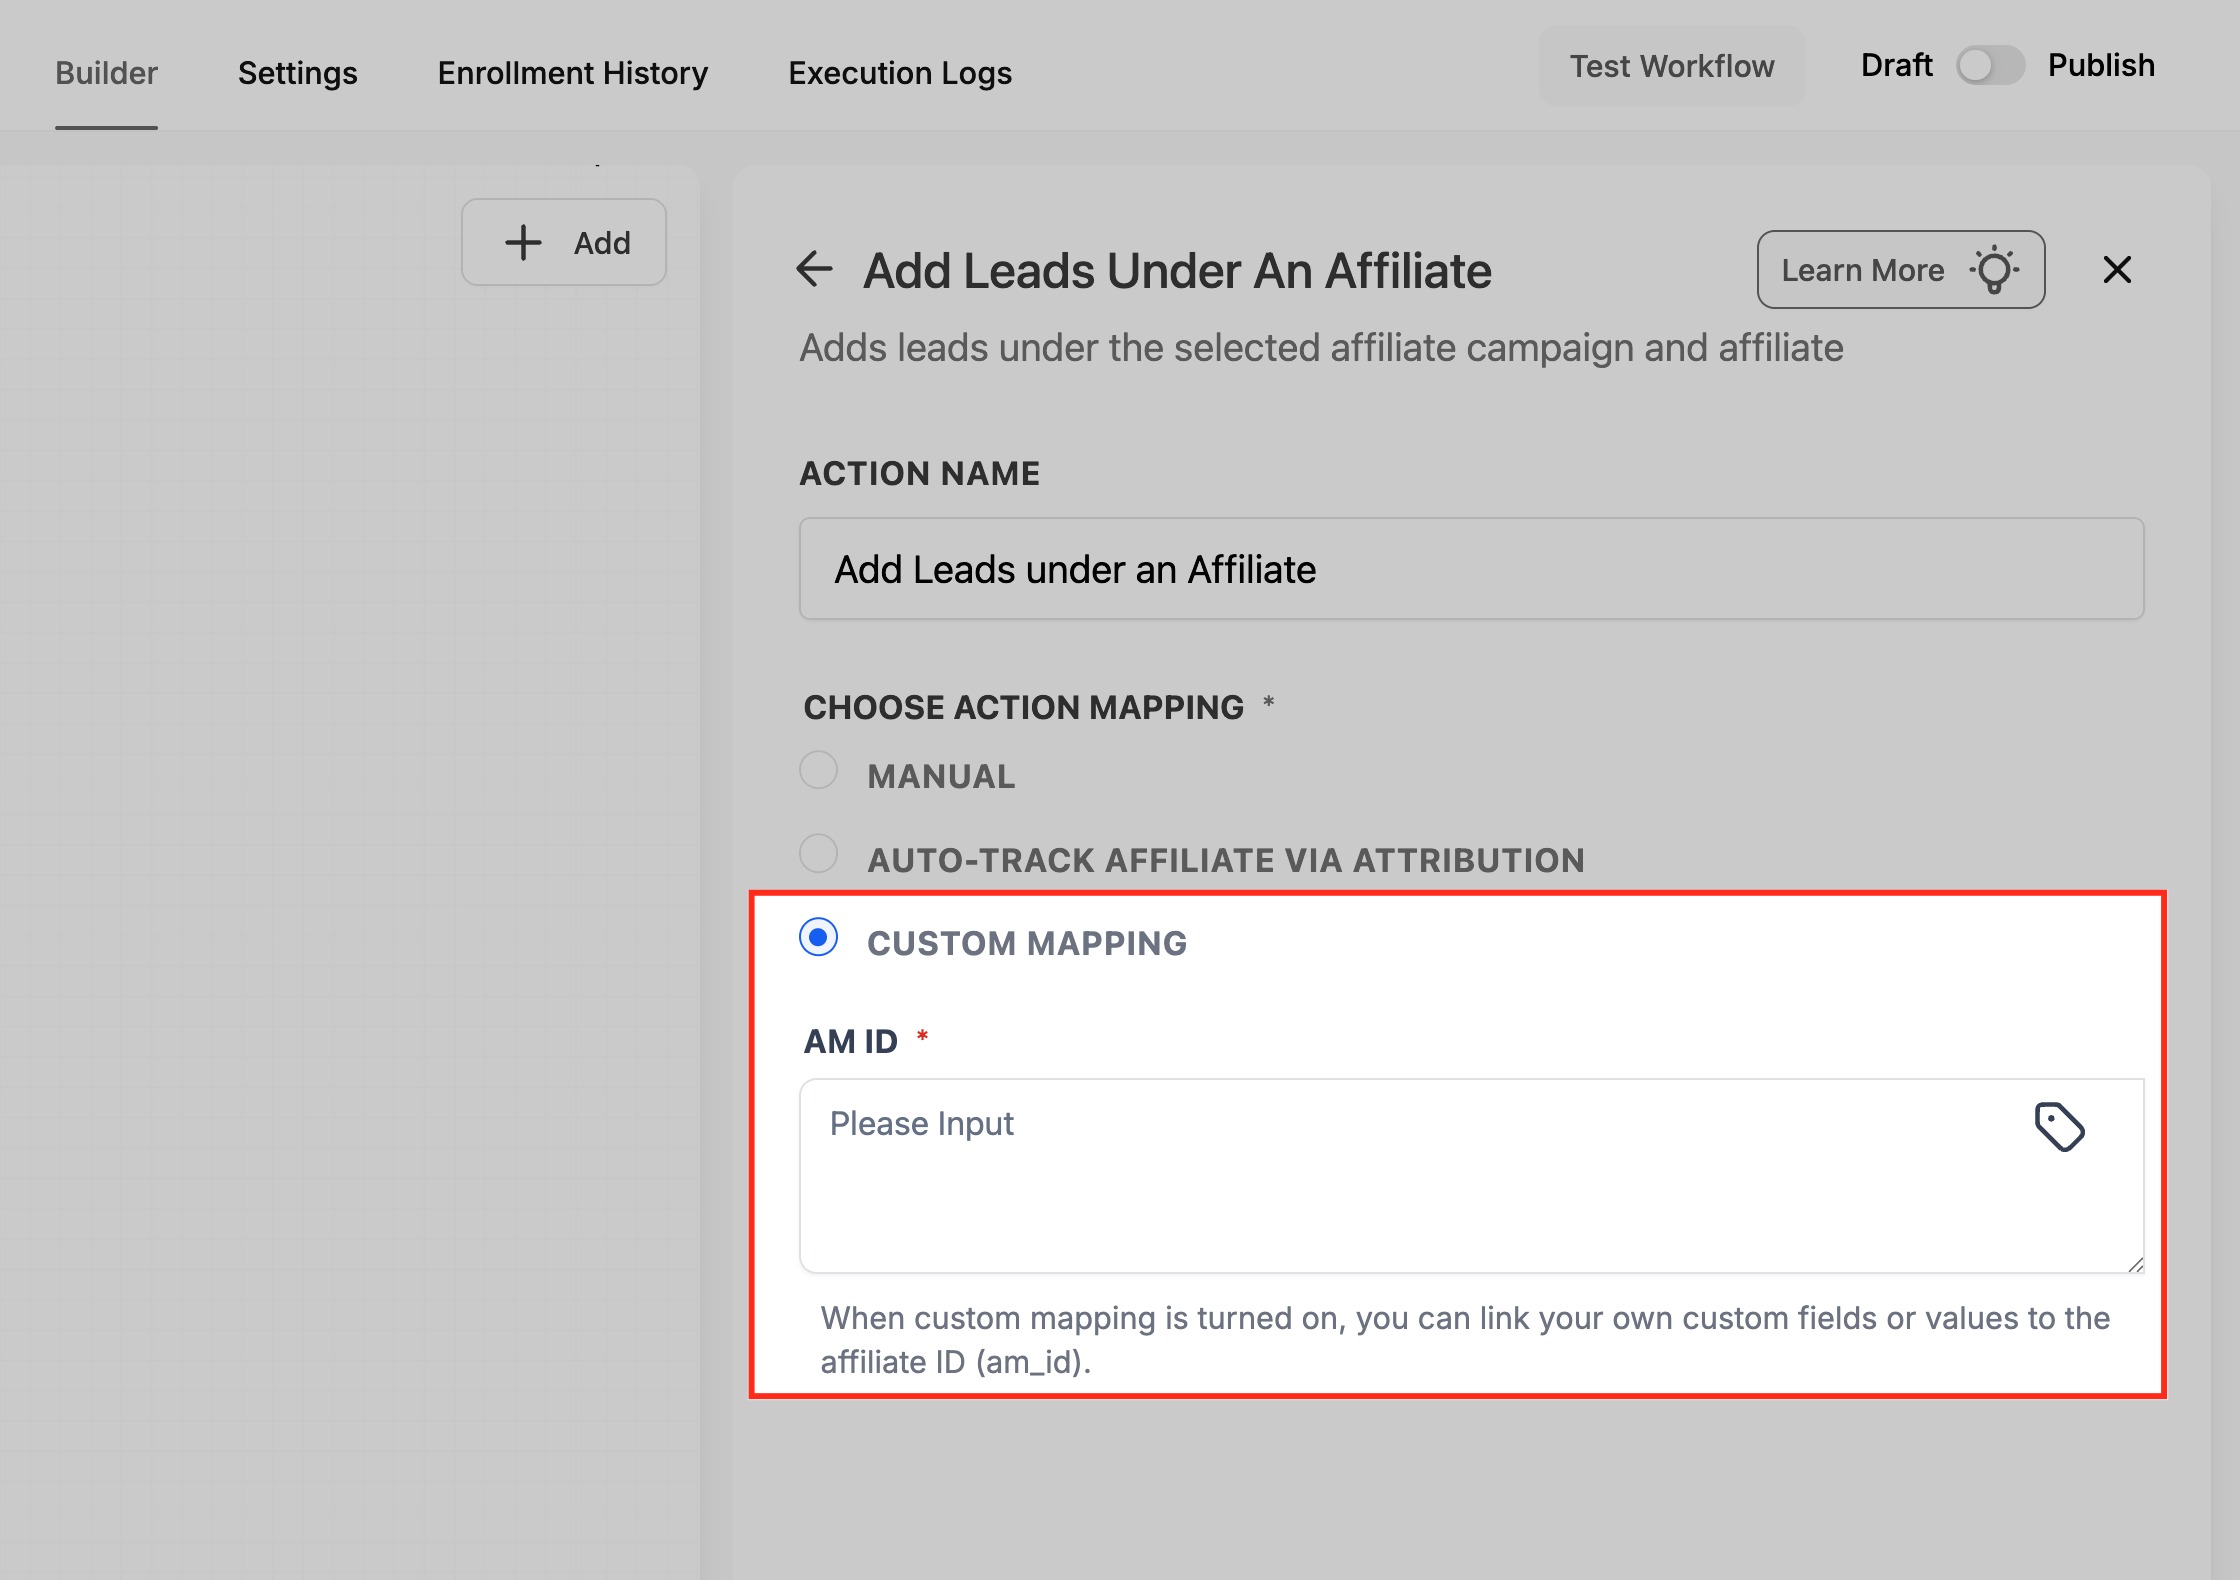Grab the AM ID textarea resize handle
Screen dimensions: 2240x1580
[x=2135, y=1265]
